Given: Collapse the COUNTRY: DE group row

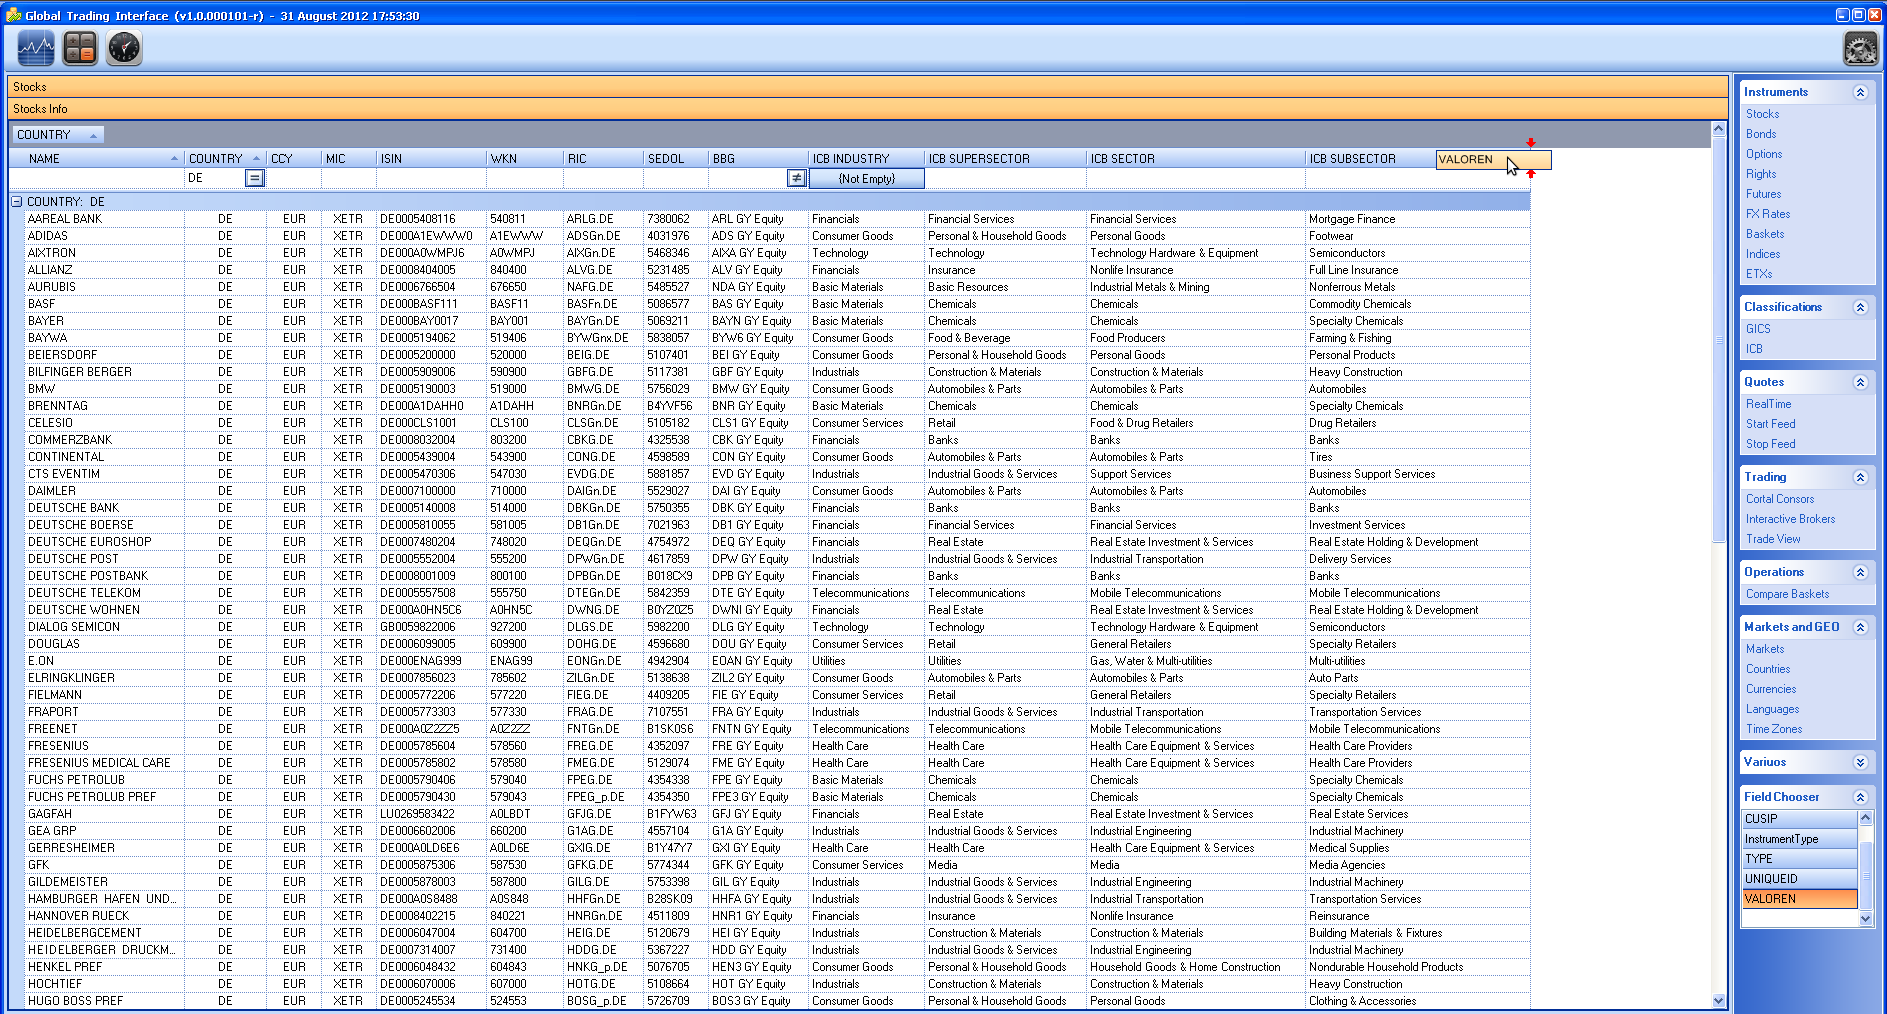Looking at the screenshot, I should [x=17, y=202].
